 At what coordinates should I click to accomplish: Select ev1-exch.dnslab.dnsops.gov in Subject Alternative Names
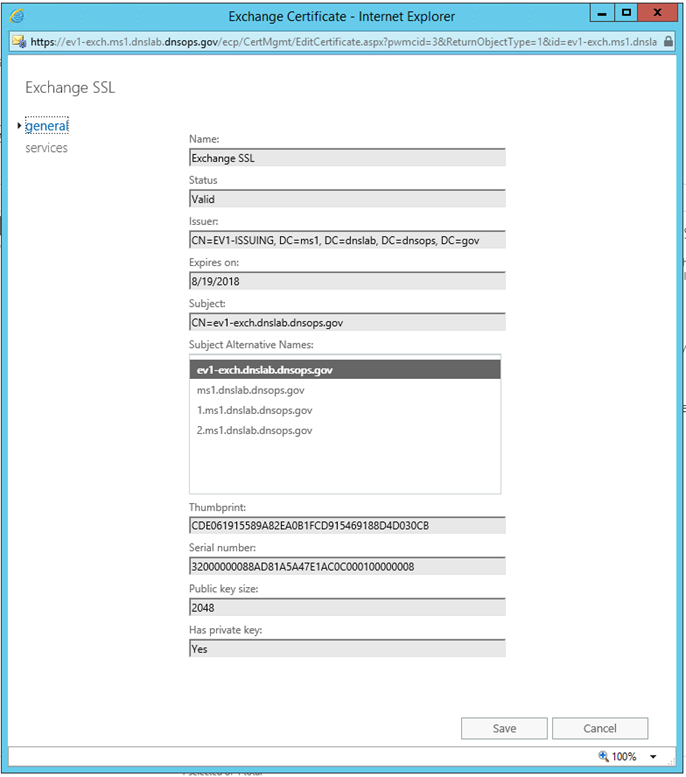pyautogui.click(x=344, y=370)
